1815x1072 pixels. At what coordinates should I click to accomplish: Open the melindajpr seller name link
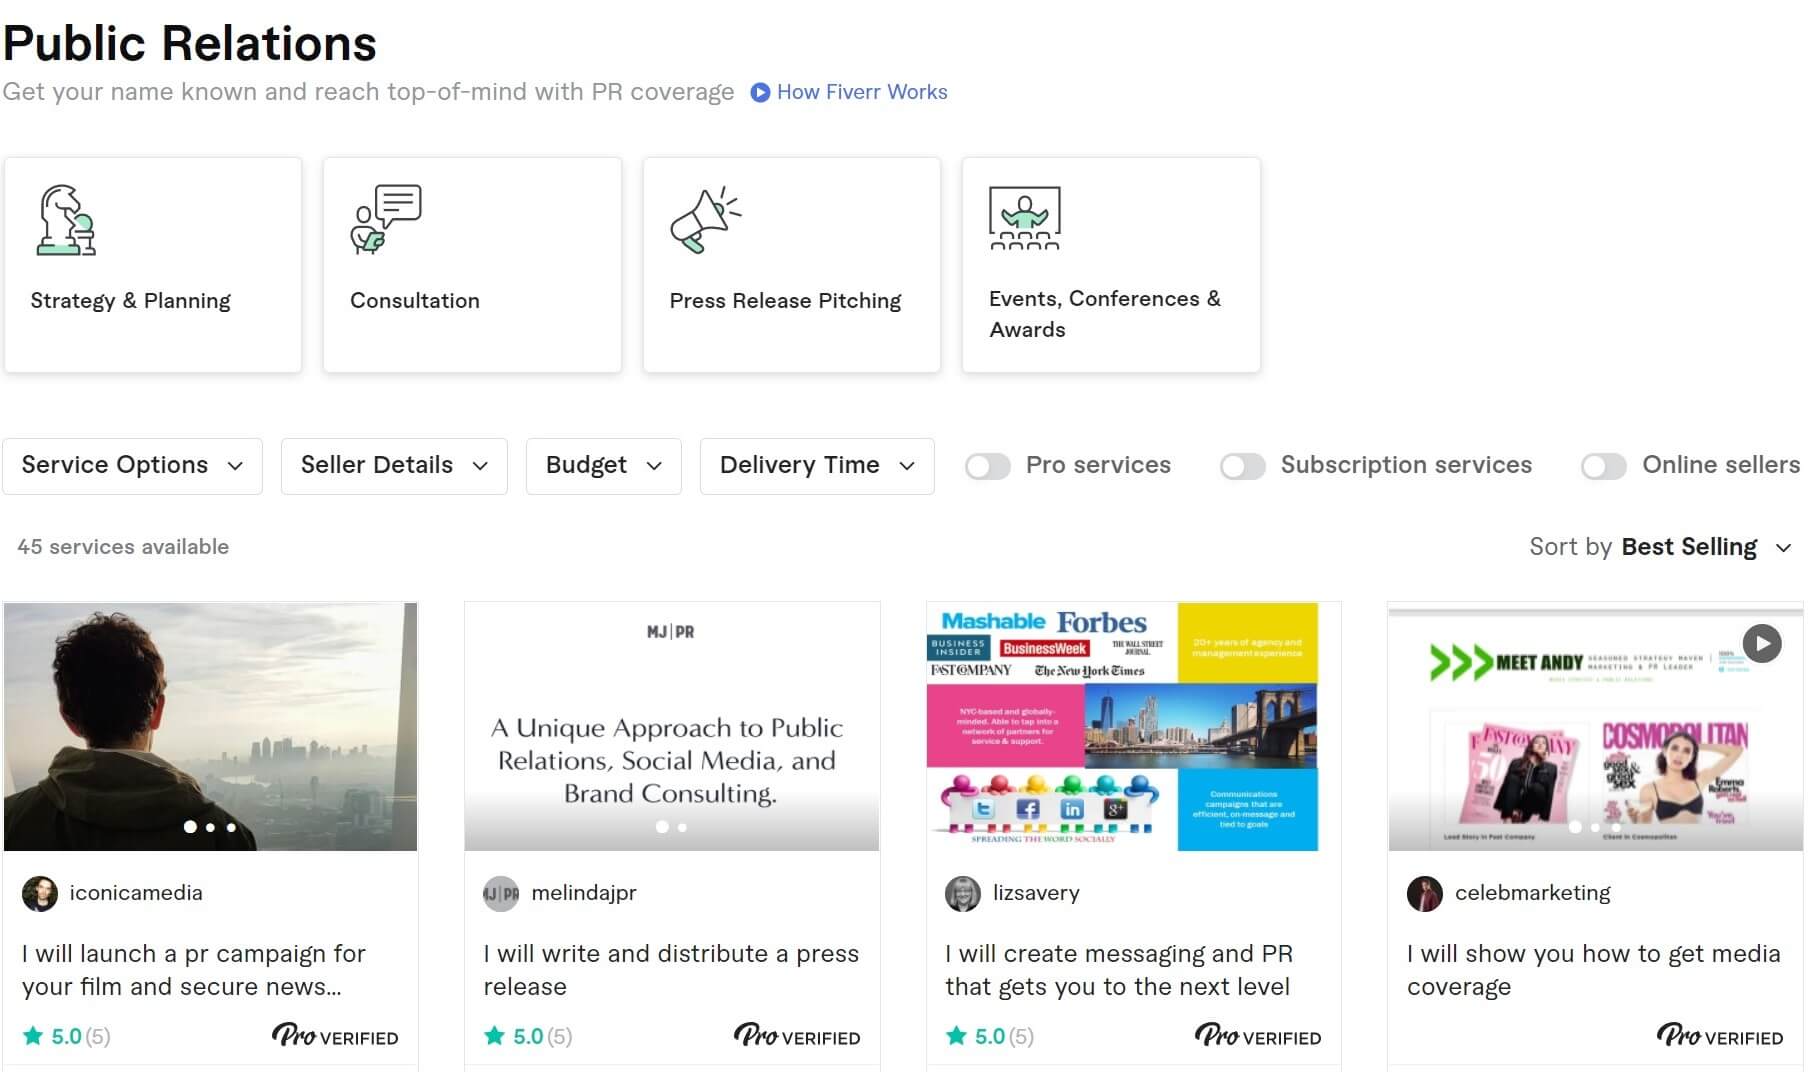pyautogui.click(x=584, y=893)
